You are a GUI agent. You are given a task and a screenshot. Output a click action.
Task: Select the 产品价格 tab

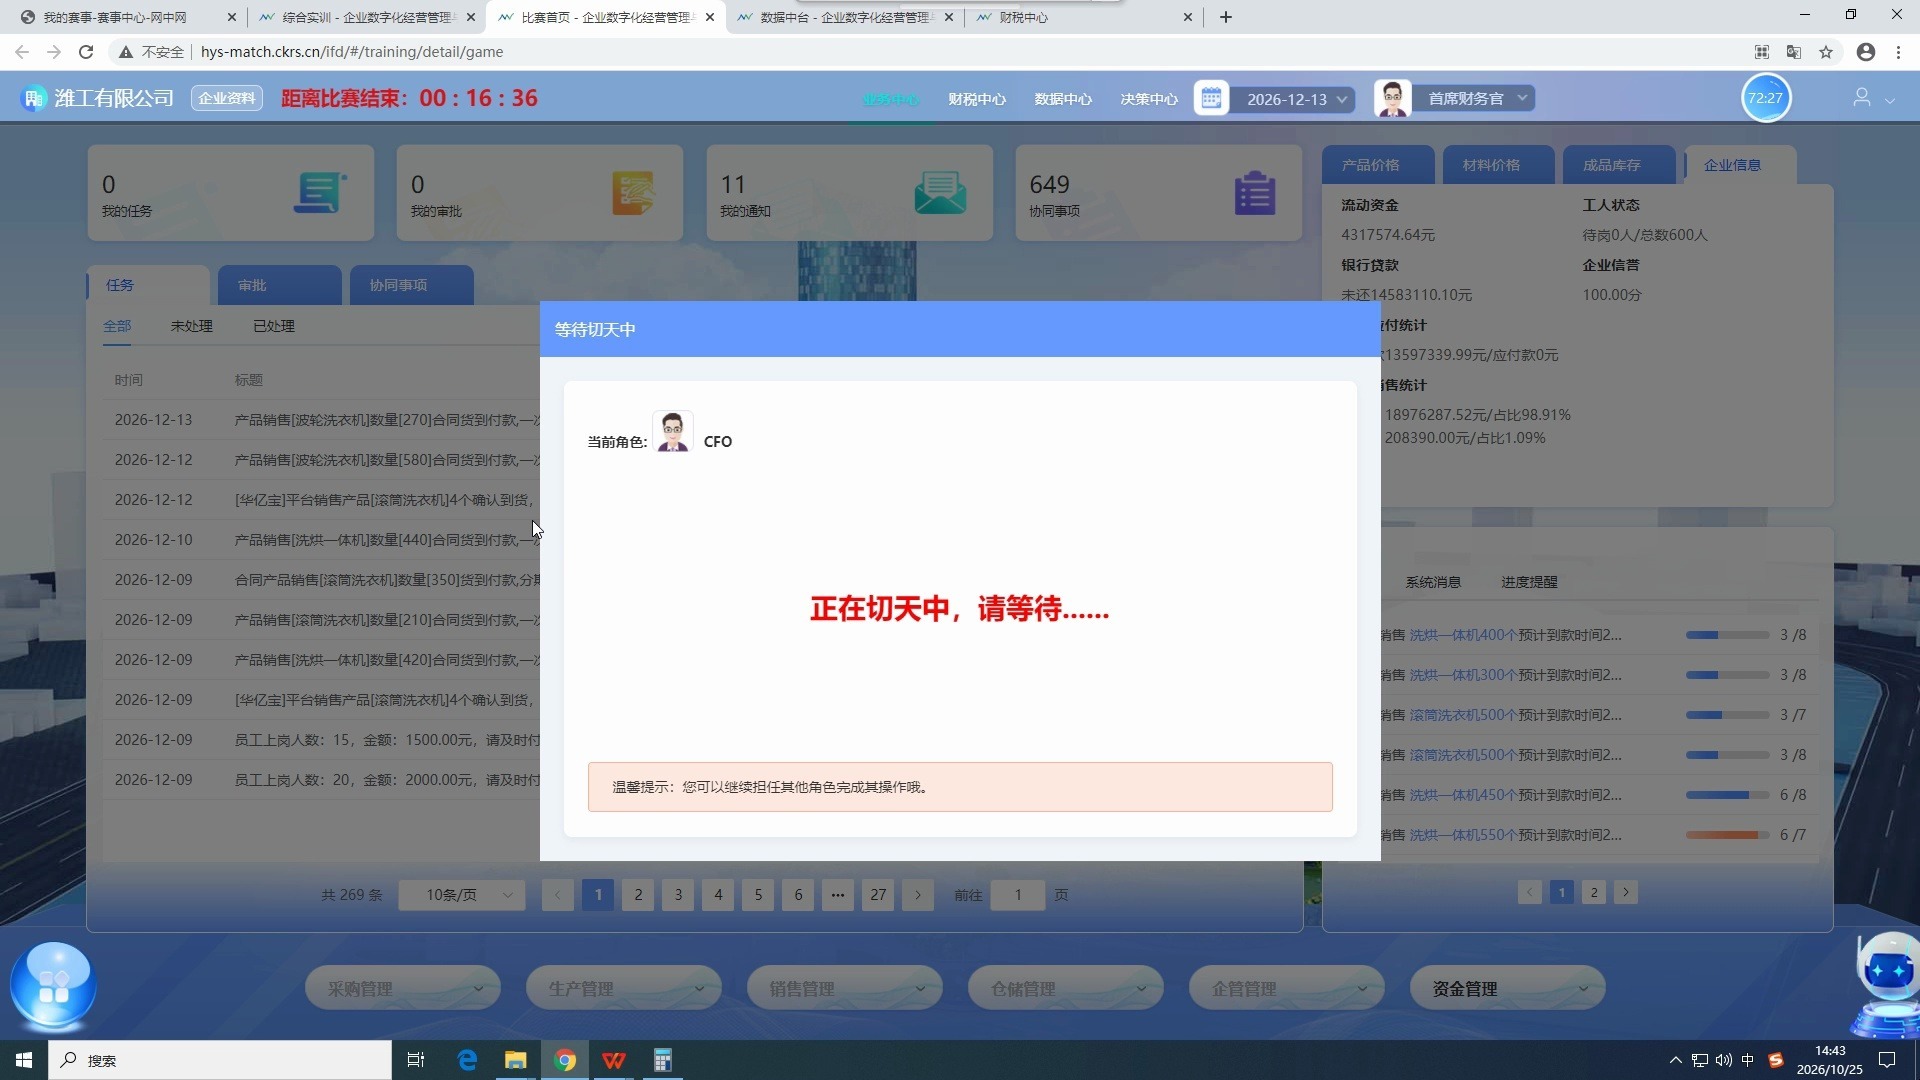pos(1378,165)
